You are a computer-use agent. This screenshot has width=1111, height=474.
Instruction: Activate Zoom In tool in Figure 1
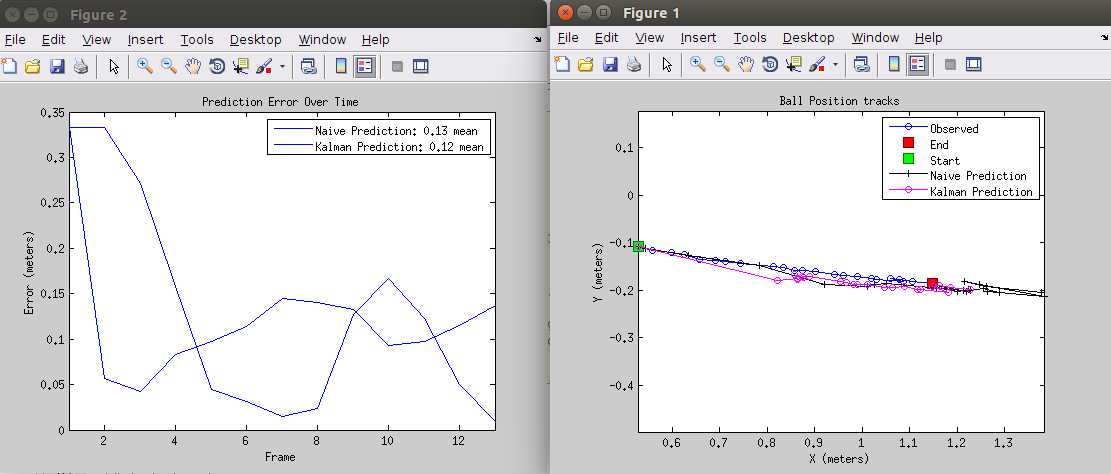click(x=698, y=64)
